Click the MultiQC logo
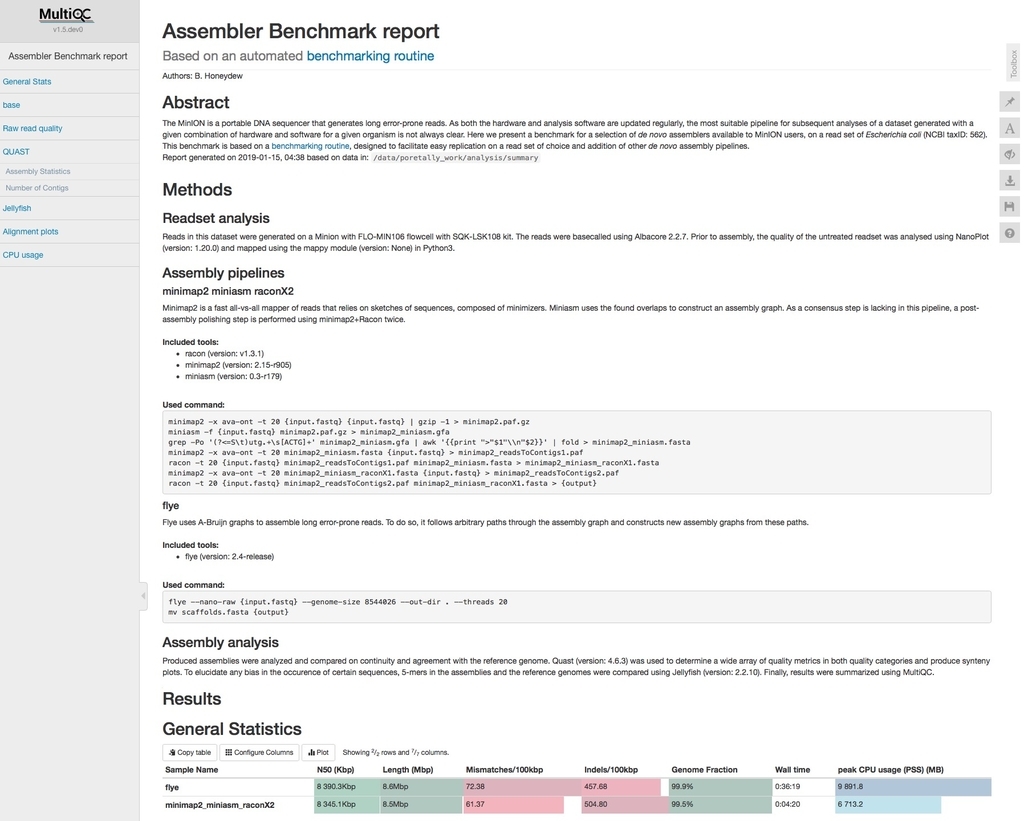 click(65, 14)
